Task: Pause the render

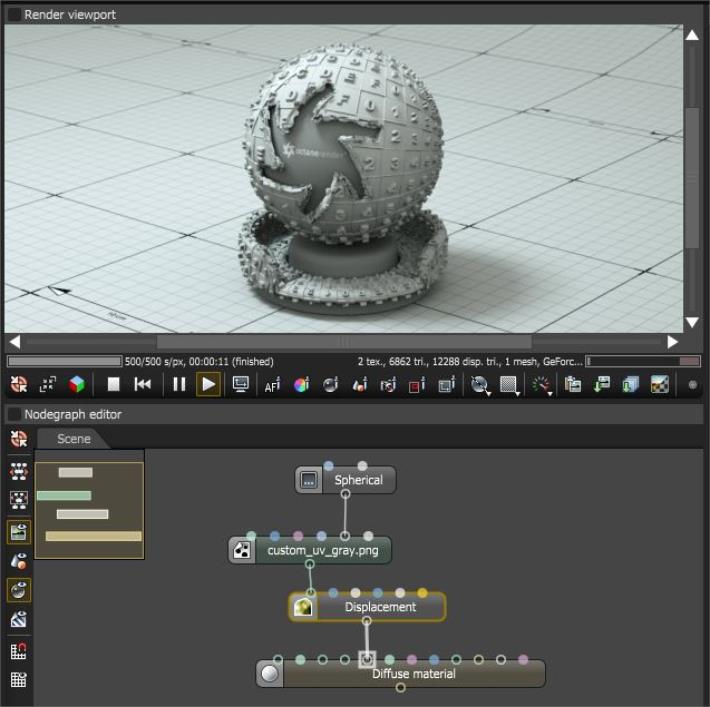Action: (x=179, y=385)
